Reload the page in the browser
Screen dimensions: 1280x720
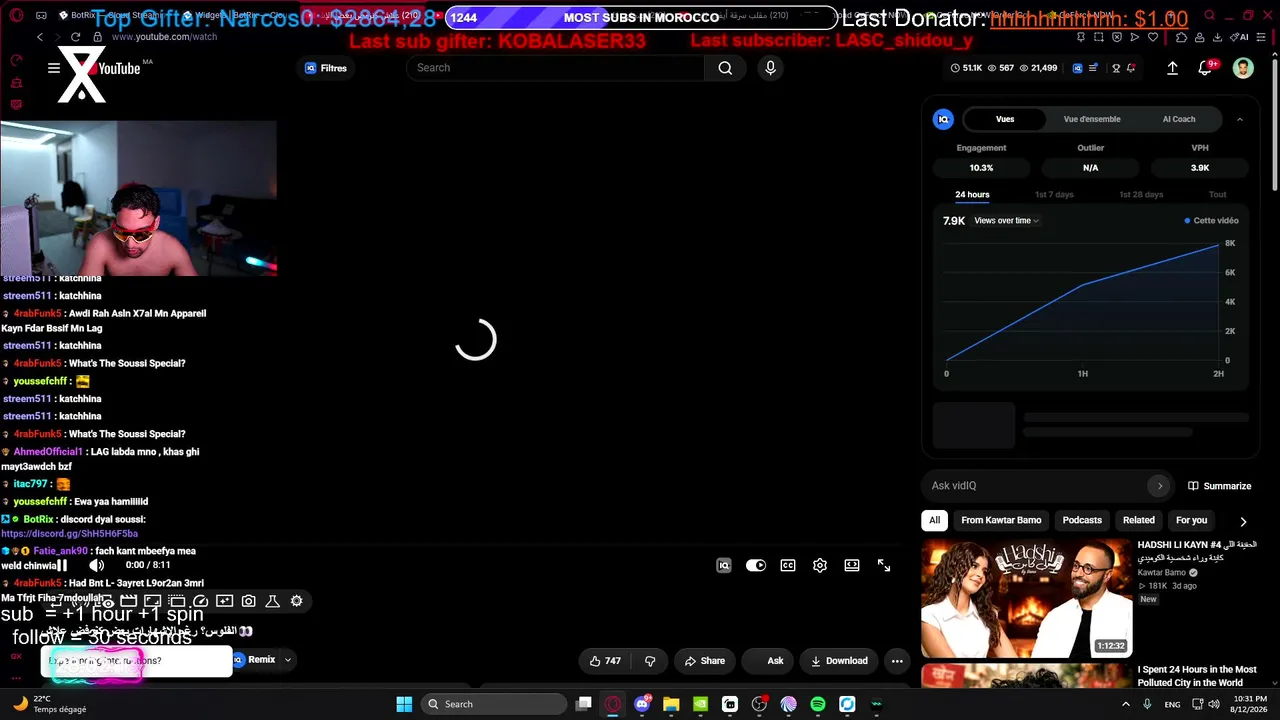pyautogui.click(x=75, y=37)
